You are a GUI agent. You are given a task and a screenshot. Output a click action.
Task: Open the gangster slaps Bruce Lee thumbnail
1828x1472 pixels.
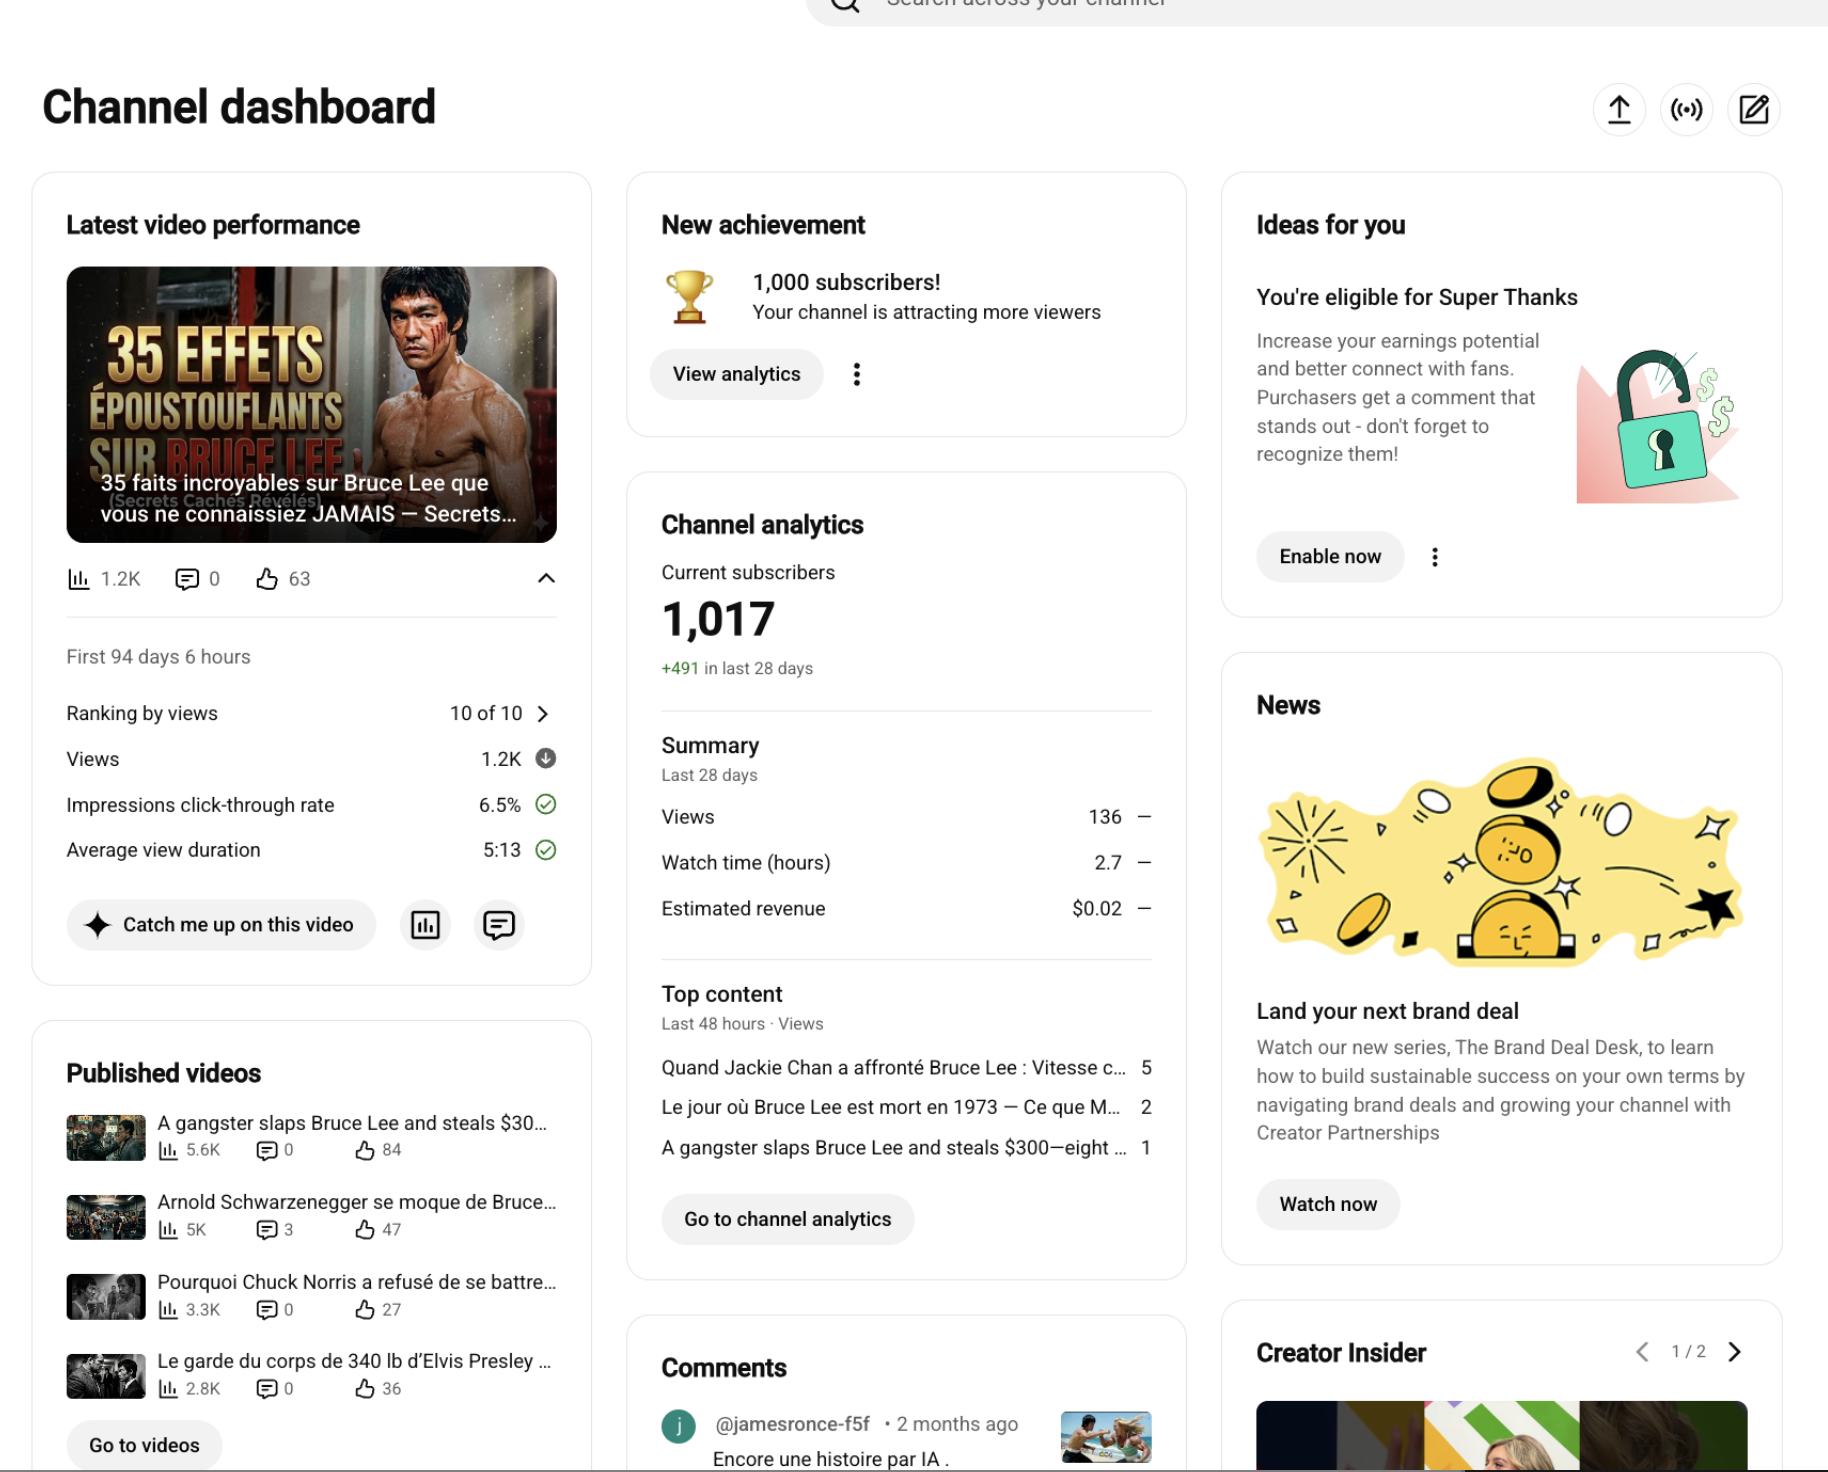tap(106, 1137)
